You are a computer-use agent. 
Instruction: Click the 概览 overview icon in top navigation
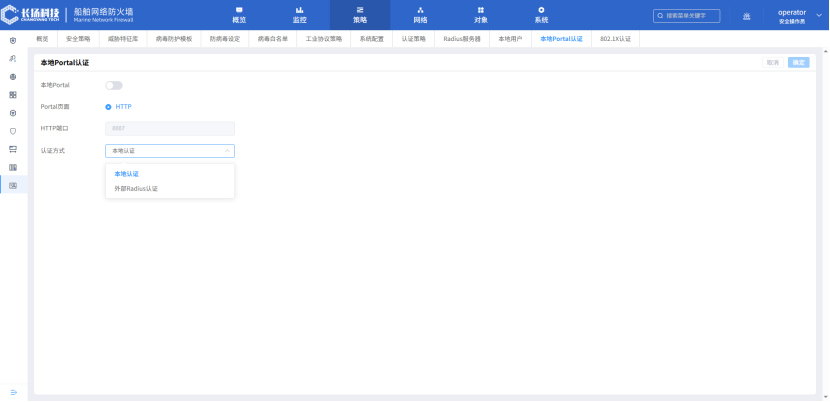point(239,10)
